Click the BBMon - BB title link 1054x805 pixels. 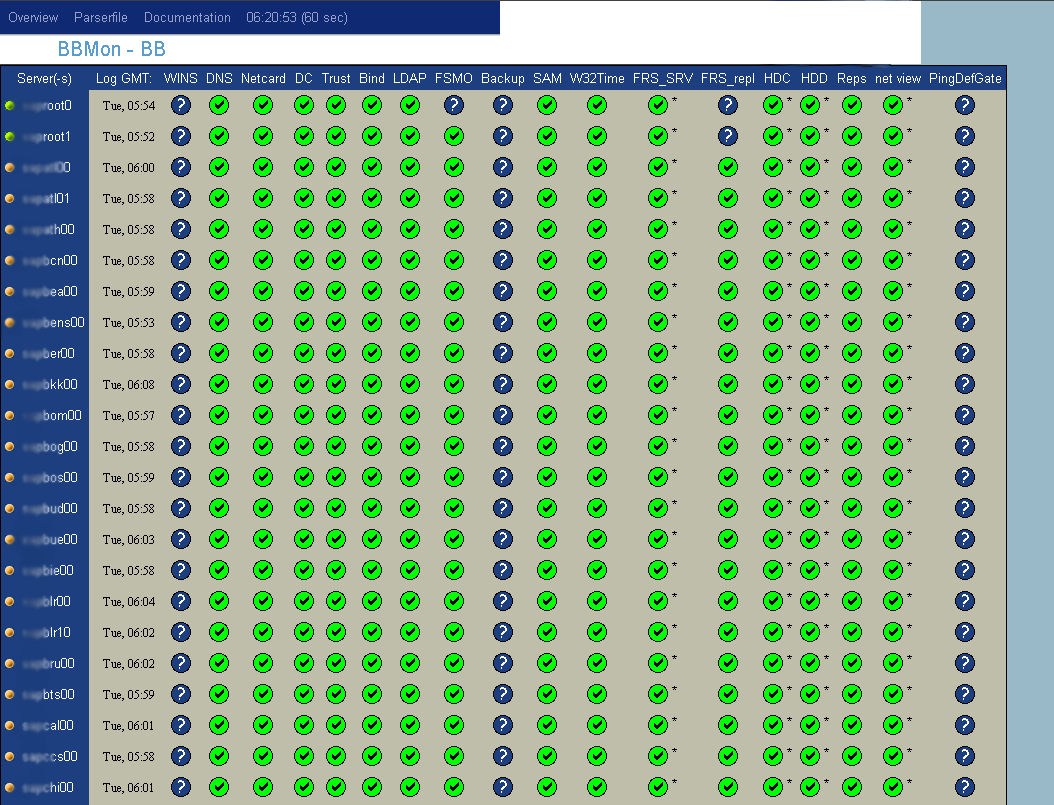(112, 49)
